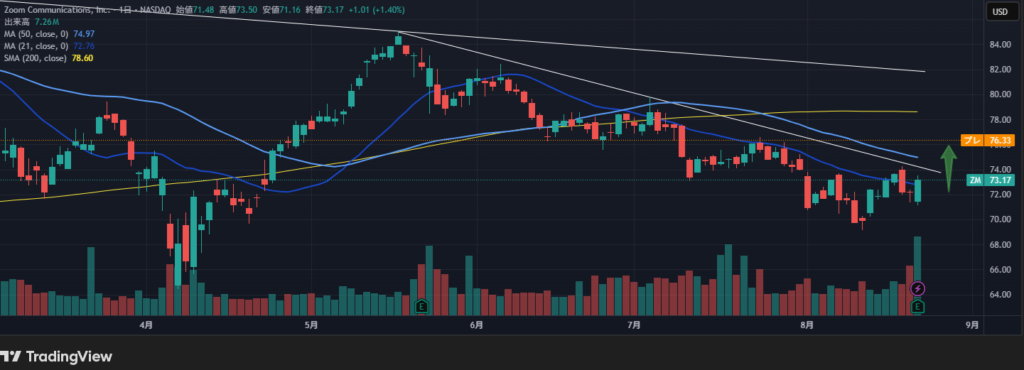The width and height of the screenshot is (1024, 370).
Task: Click the 80.00 price axis label
Action: pyautogui.click(x=1000, y=95)
